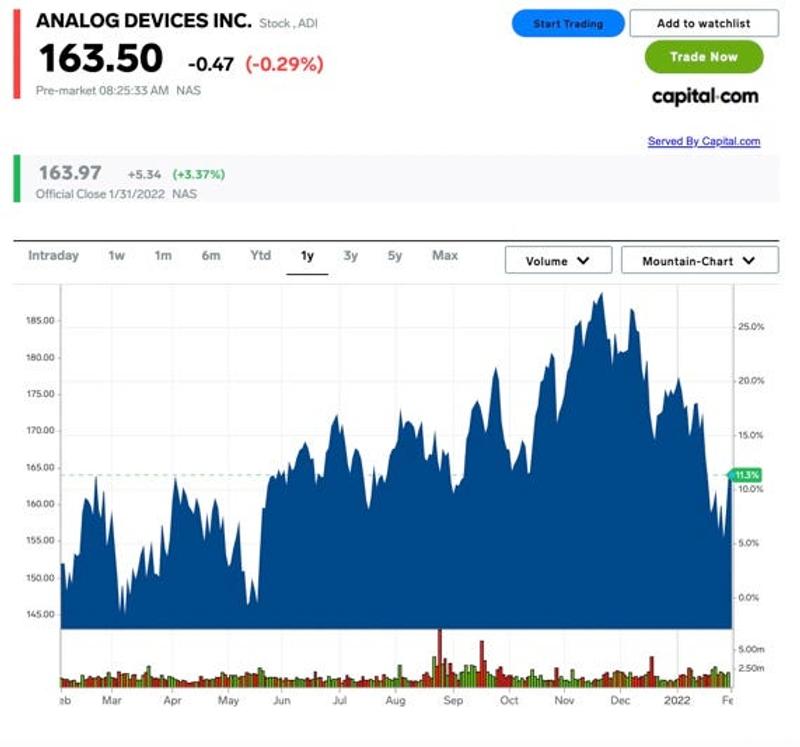This screenshot has height=747, width=800.
Task: Click the 145.00 price axis label
Action: click(x=40, y=614)
